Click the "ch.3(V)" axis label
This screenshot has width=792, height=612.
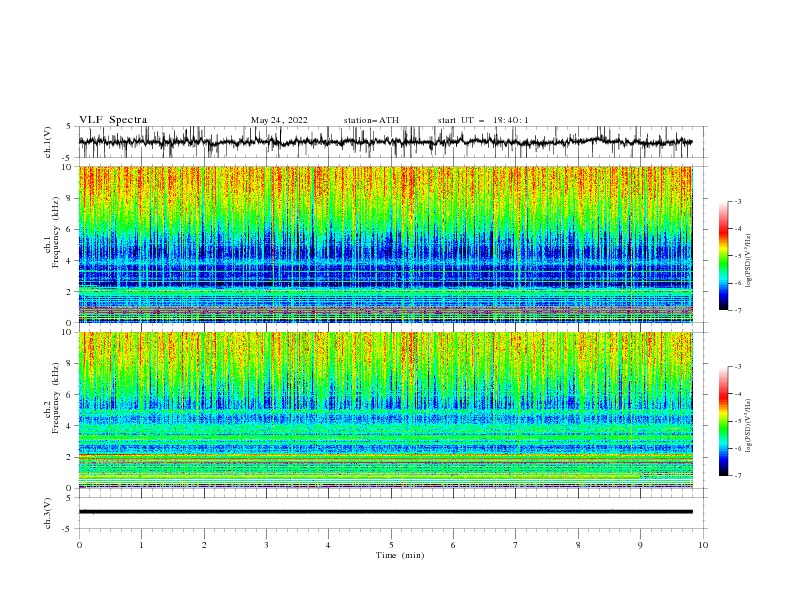48,513
